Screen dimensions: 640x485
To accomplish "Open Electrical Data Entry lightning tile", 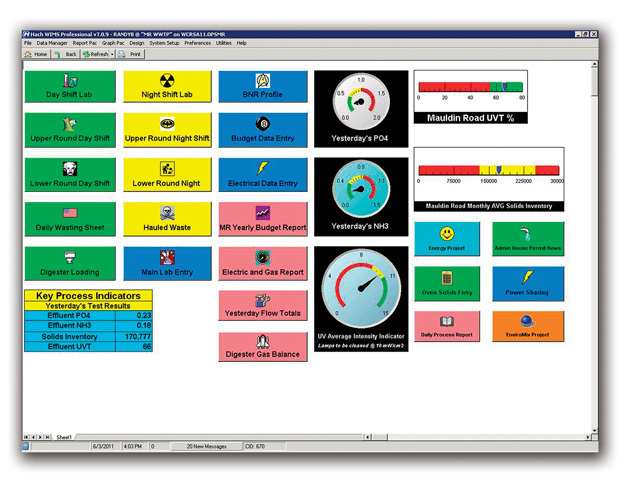I will [263, 175].
